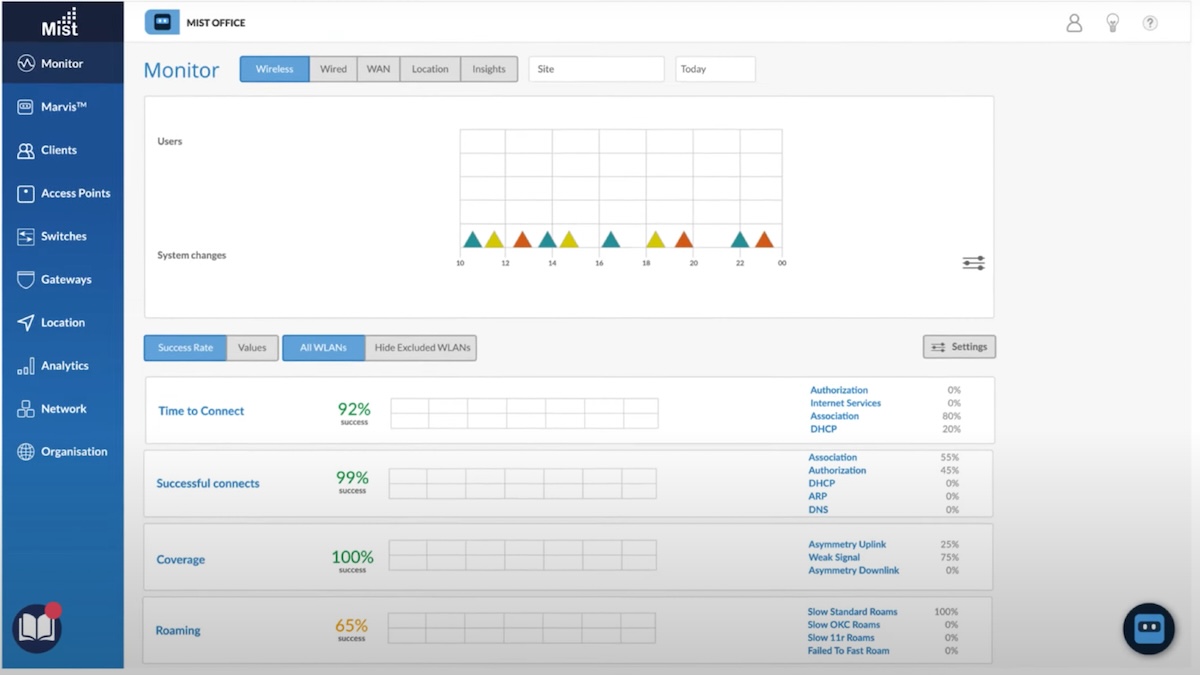Expand the Today time range dropdown

pos(715,69)
